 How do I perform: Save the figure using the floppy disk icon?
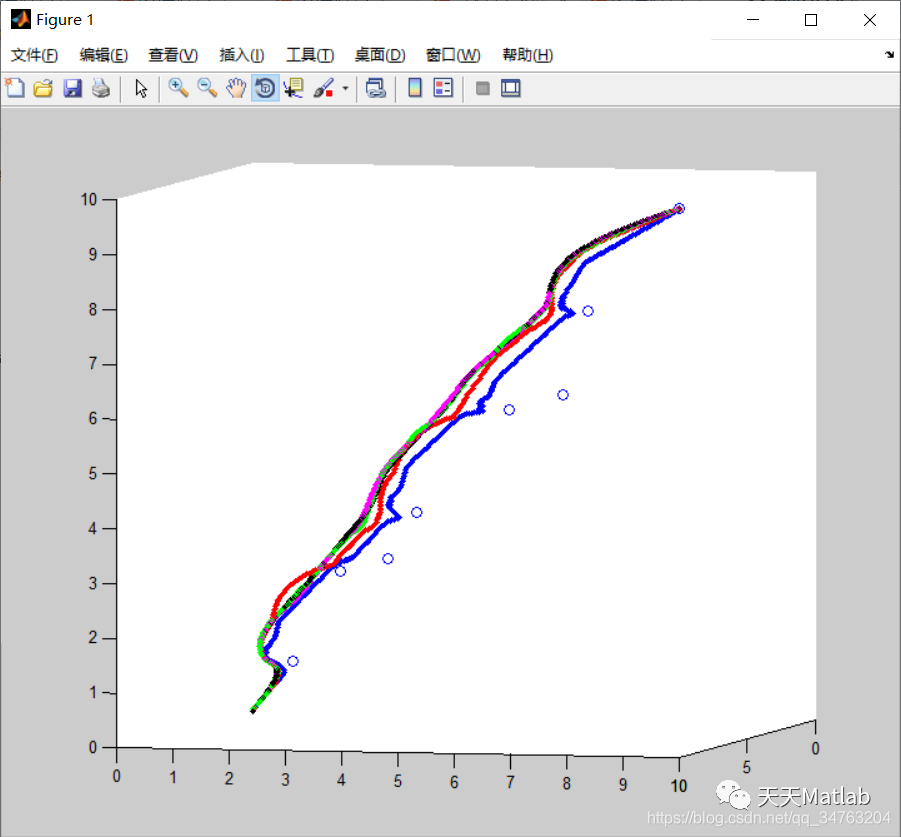tap(72, 88)
